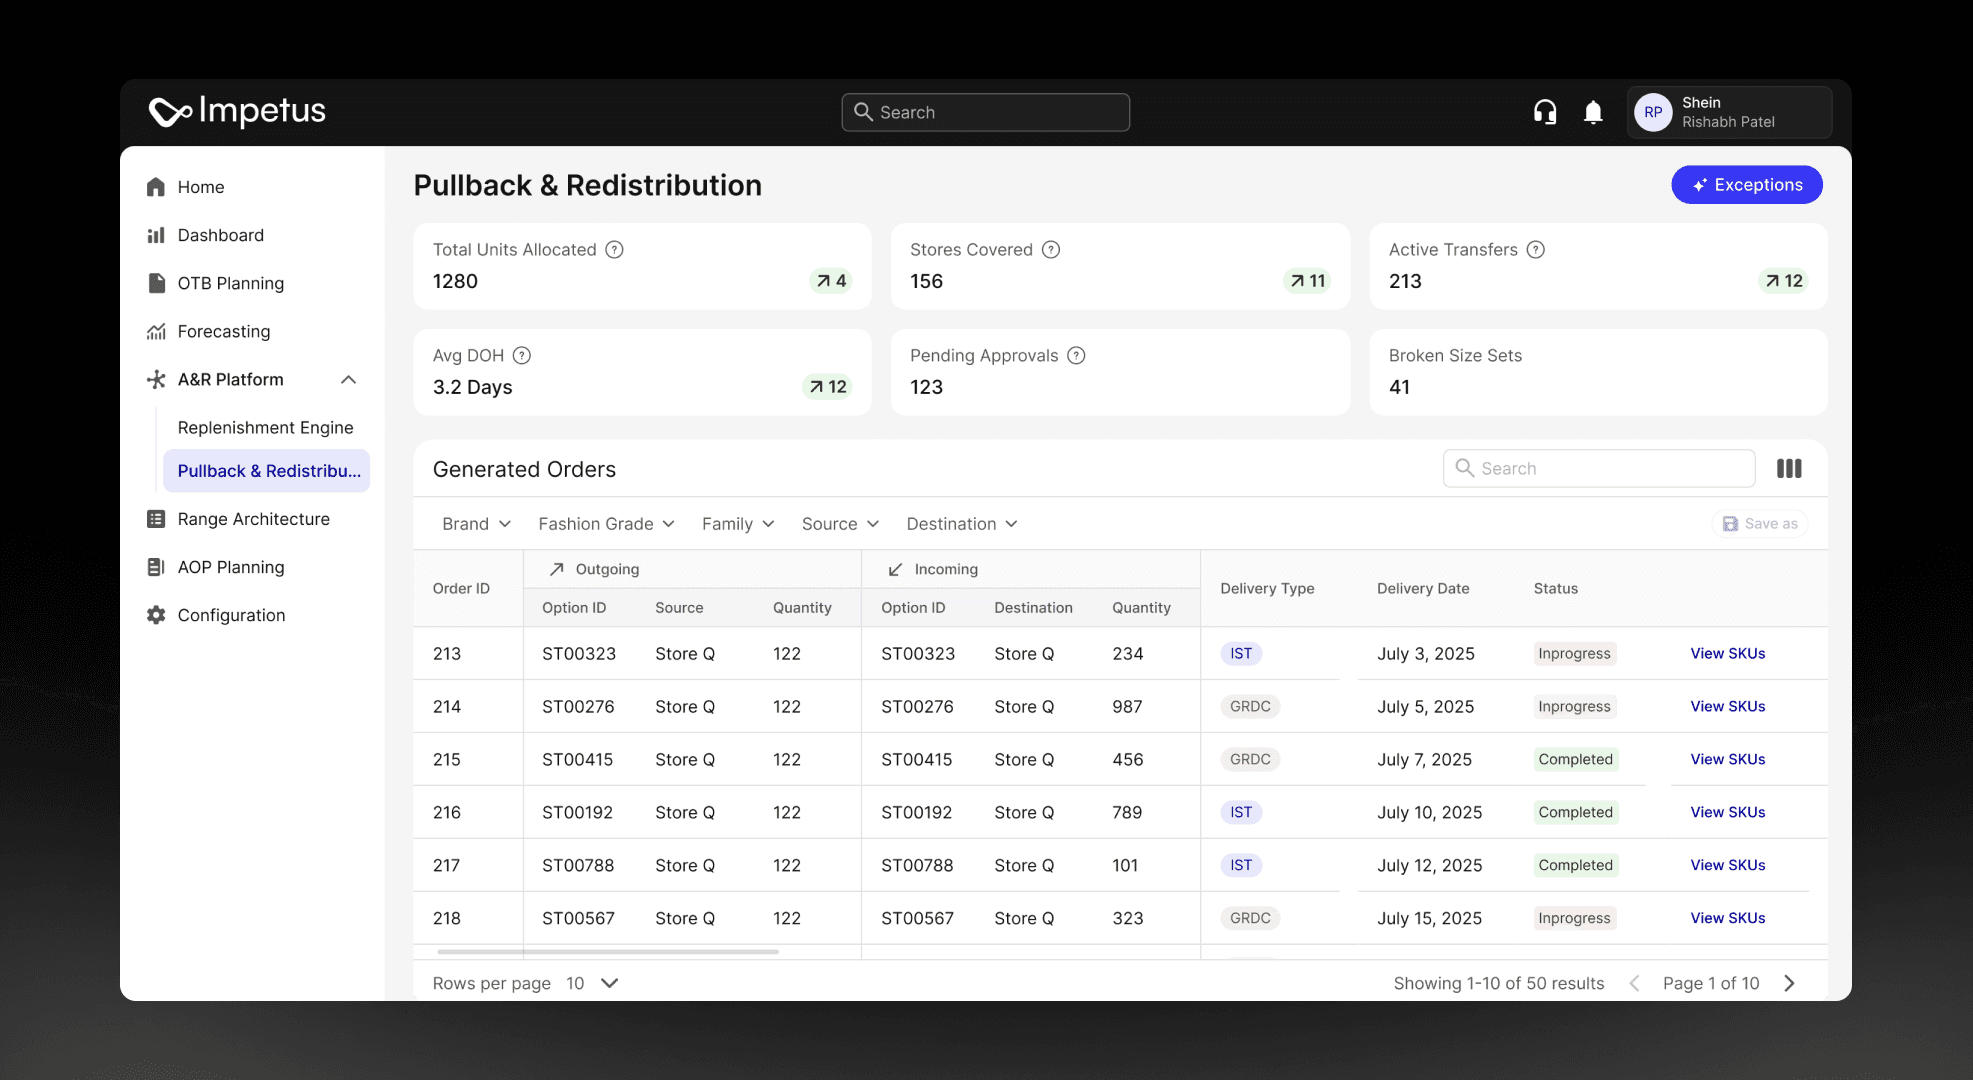Click the headset support icon

pos(1545,112)
